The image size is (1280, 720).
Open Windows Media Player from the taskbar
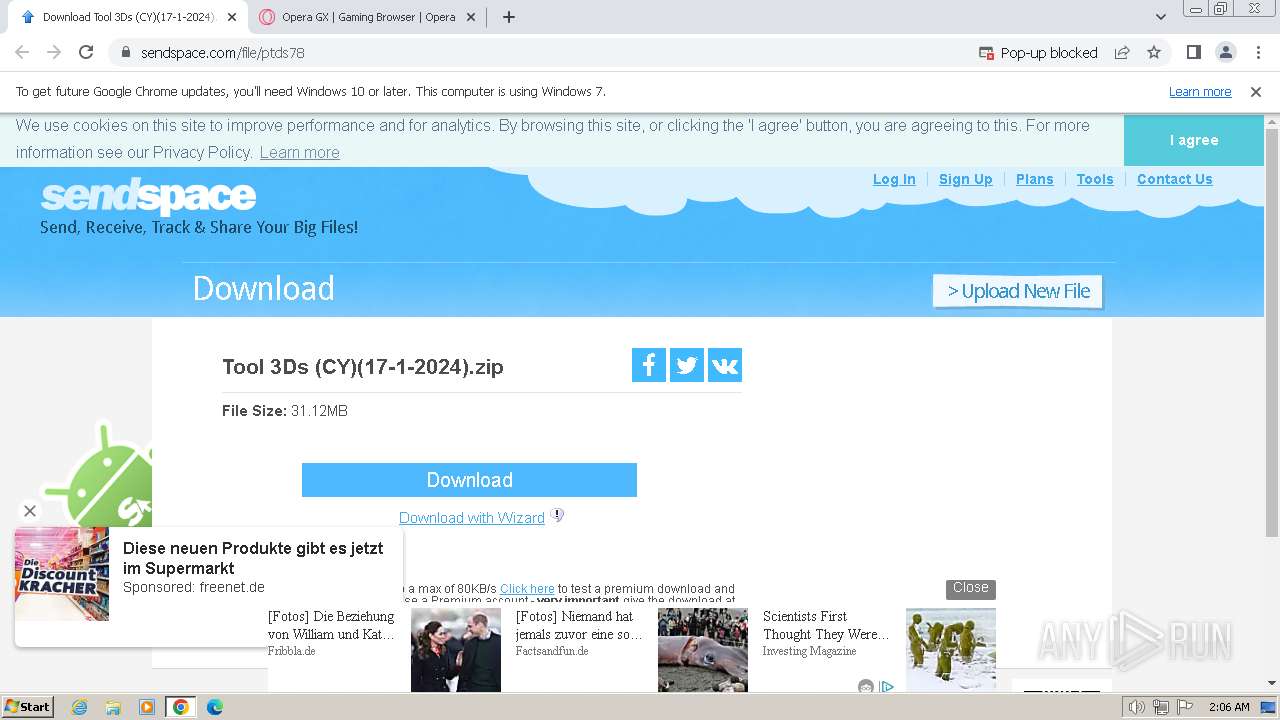(147, 707)
